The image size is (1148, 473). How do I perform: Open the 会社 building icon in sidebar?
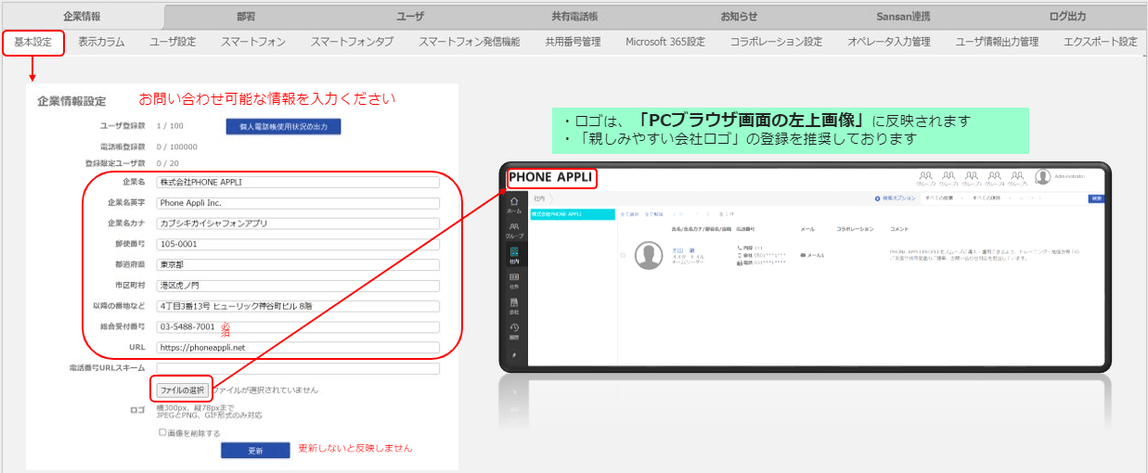pos(514,302)
